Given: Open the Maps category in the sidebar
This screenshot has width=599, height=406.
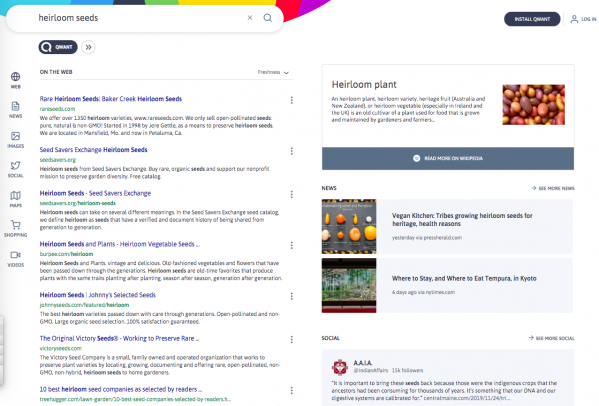Looking at the screenshot, I should coord(15,199).
